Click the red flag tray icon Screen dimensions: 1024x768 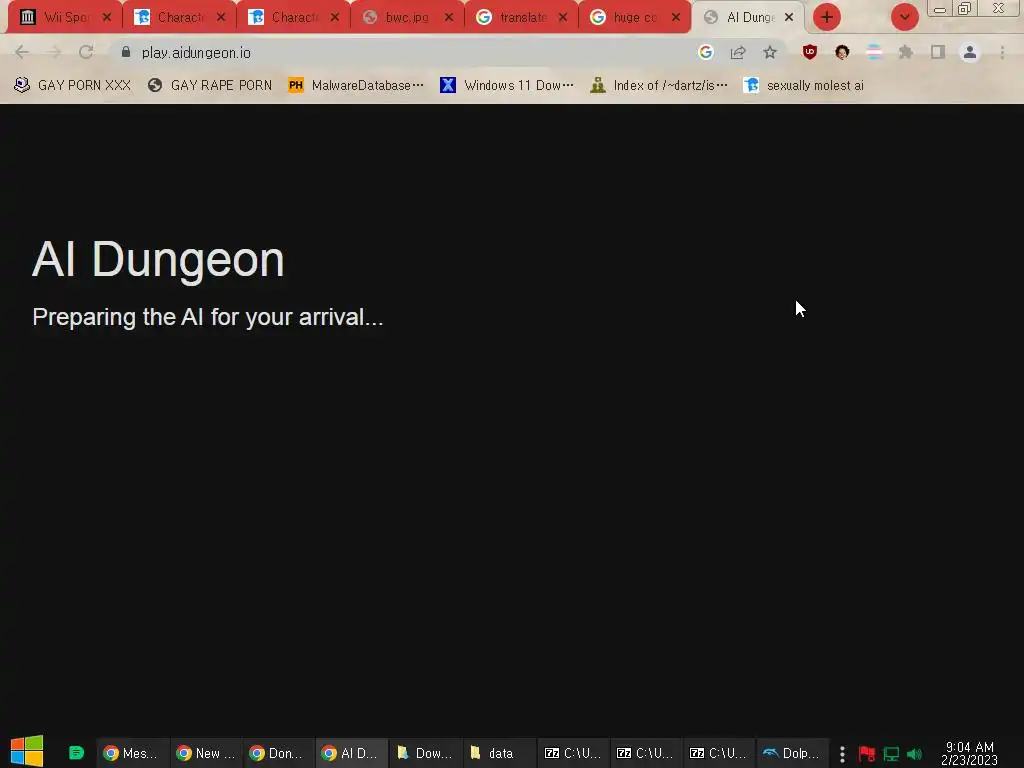pyautogui.click(x=867, y=754)
